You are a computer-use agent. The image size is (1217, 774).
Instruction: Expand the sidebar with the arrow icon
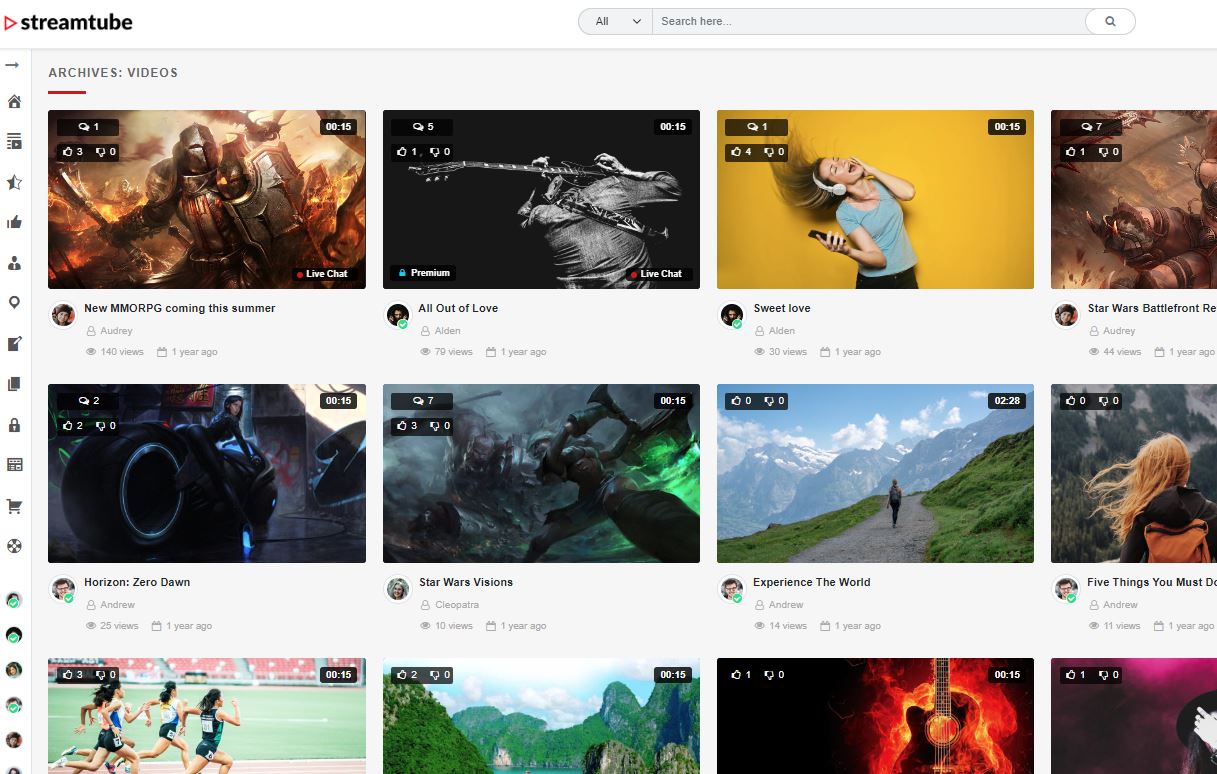13,65
